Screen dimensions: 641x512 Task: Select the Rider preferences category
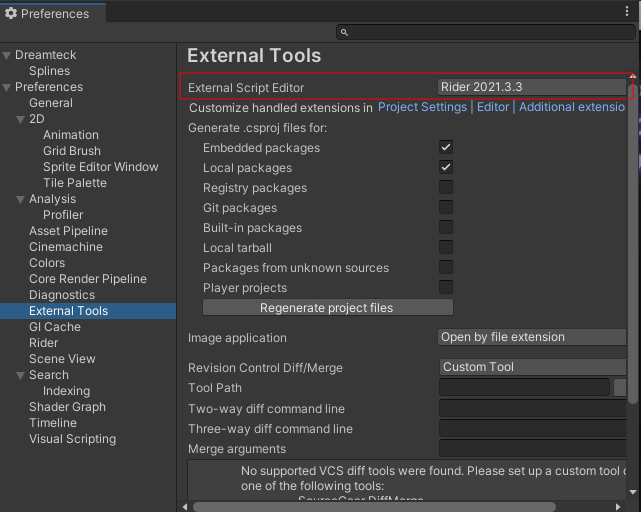click(x=44, y=343)
